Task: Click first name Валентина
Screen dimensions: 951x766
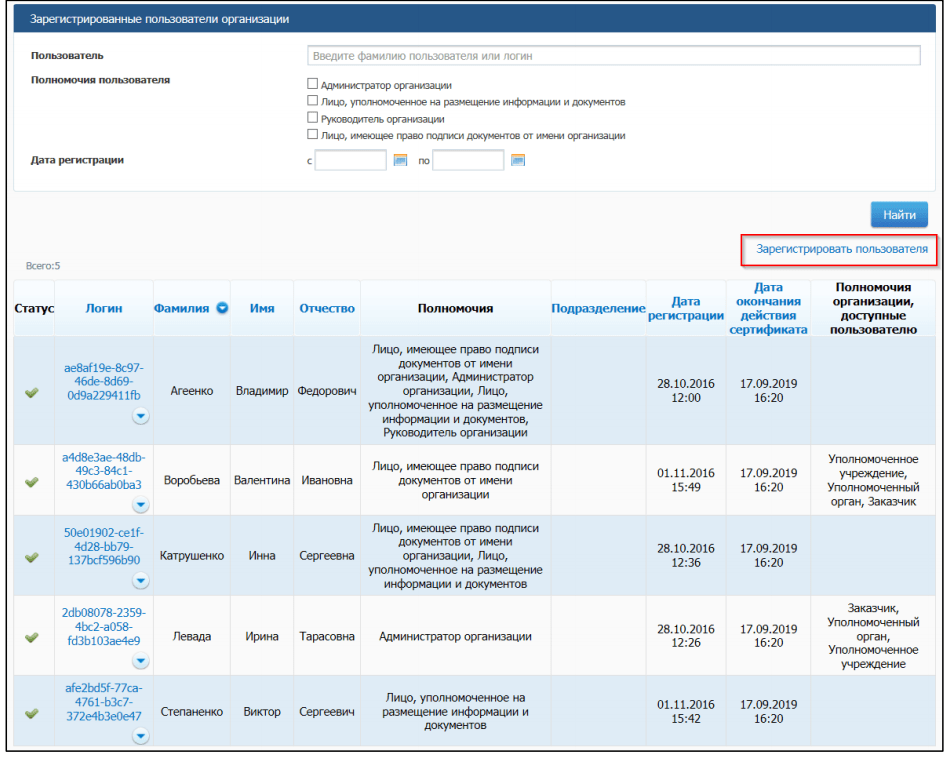Action: click(262, 480)
